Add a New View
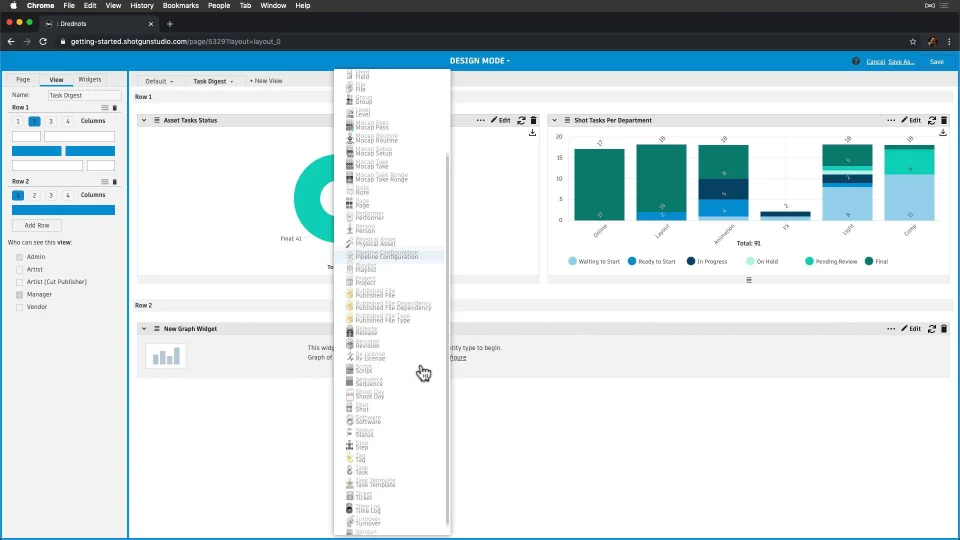The image size is (960, 540). [x=266, y=81]
